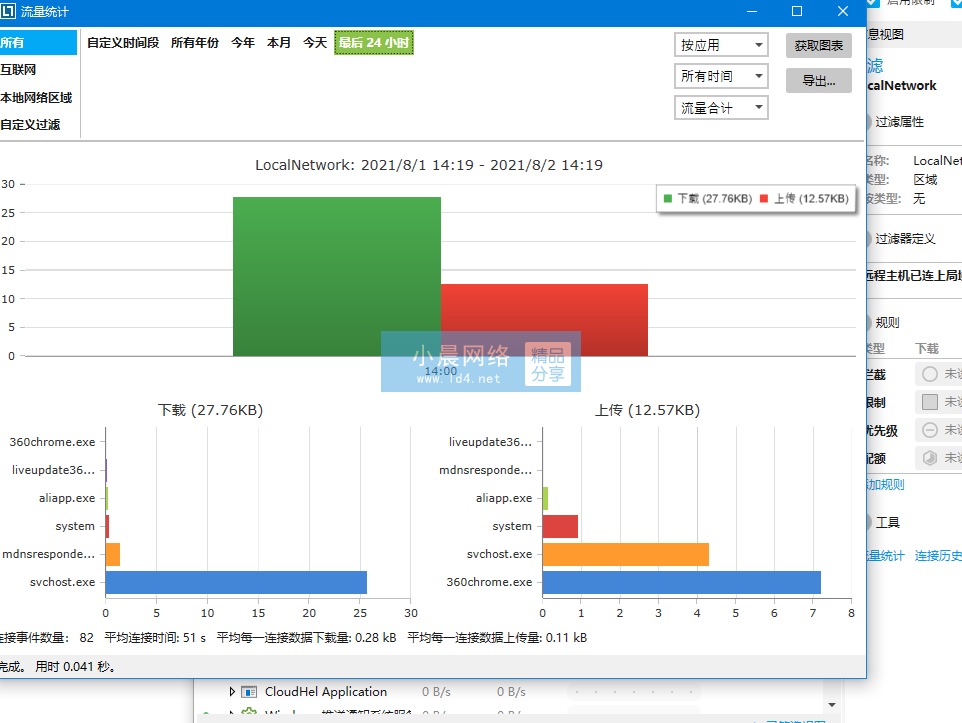The height and width of the screenshot is (723, 962).
Task: Click the green 下载 legend swatch
Action: (668, 198)
